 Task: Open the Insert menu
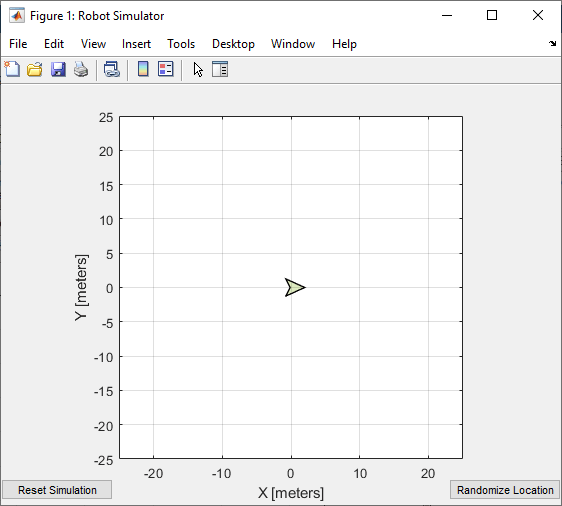pyautogui.click(x=136, y=44)
